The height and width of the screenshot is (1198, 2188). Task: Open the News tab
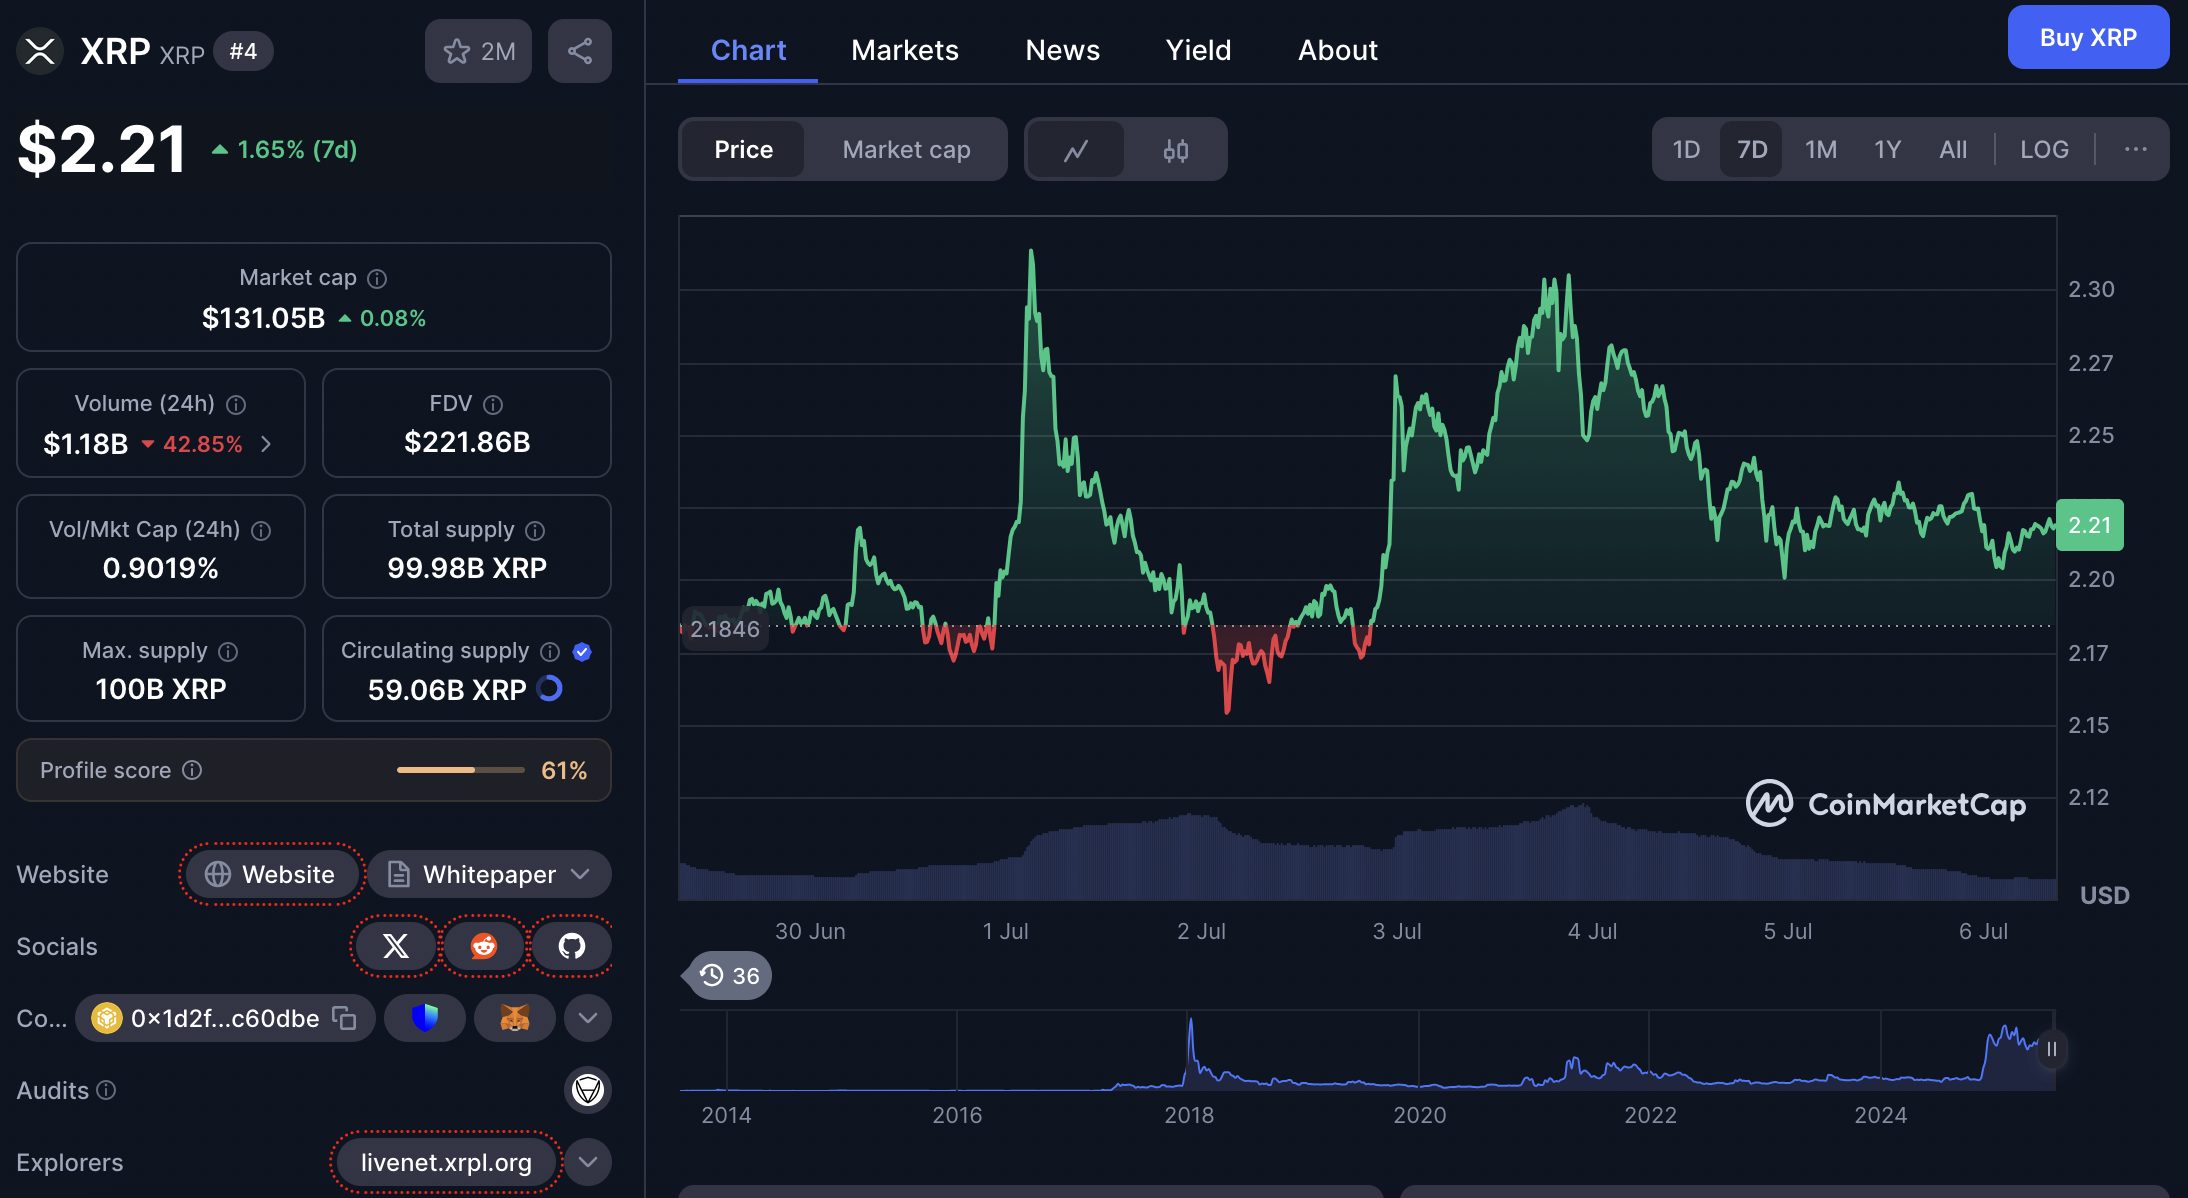click(1062, 50)
